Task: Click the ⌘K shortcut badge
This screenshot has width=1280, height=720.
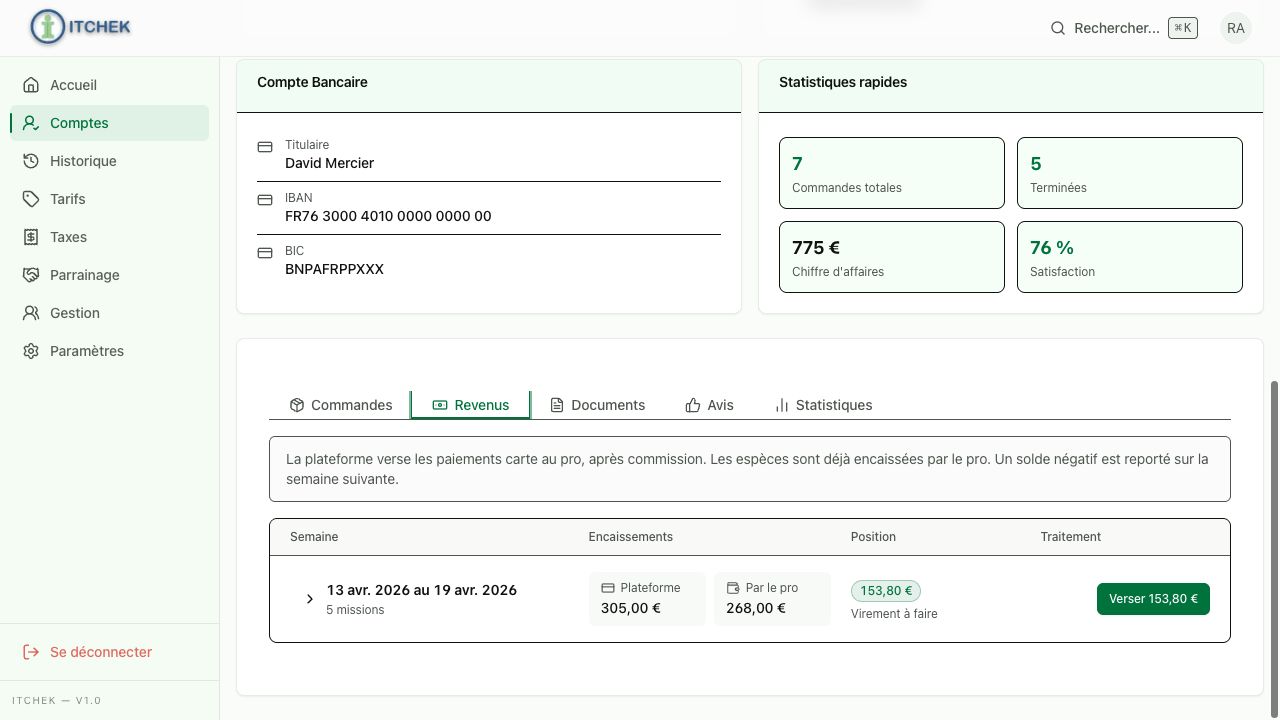Action: click(x=1183, y=28)
